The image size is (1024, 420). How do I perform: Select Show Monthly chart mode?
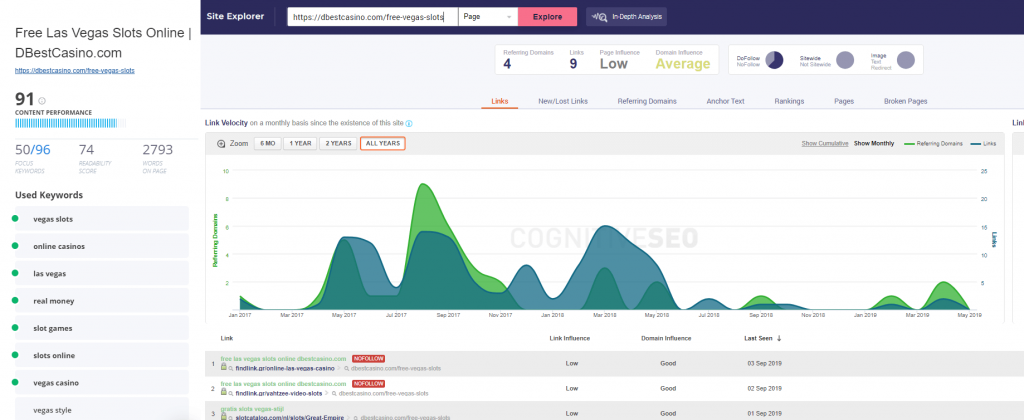874,143
